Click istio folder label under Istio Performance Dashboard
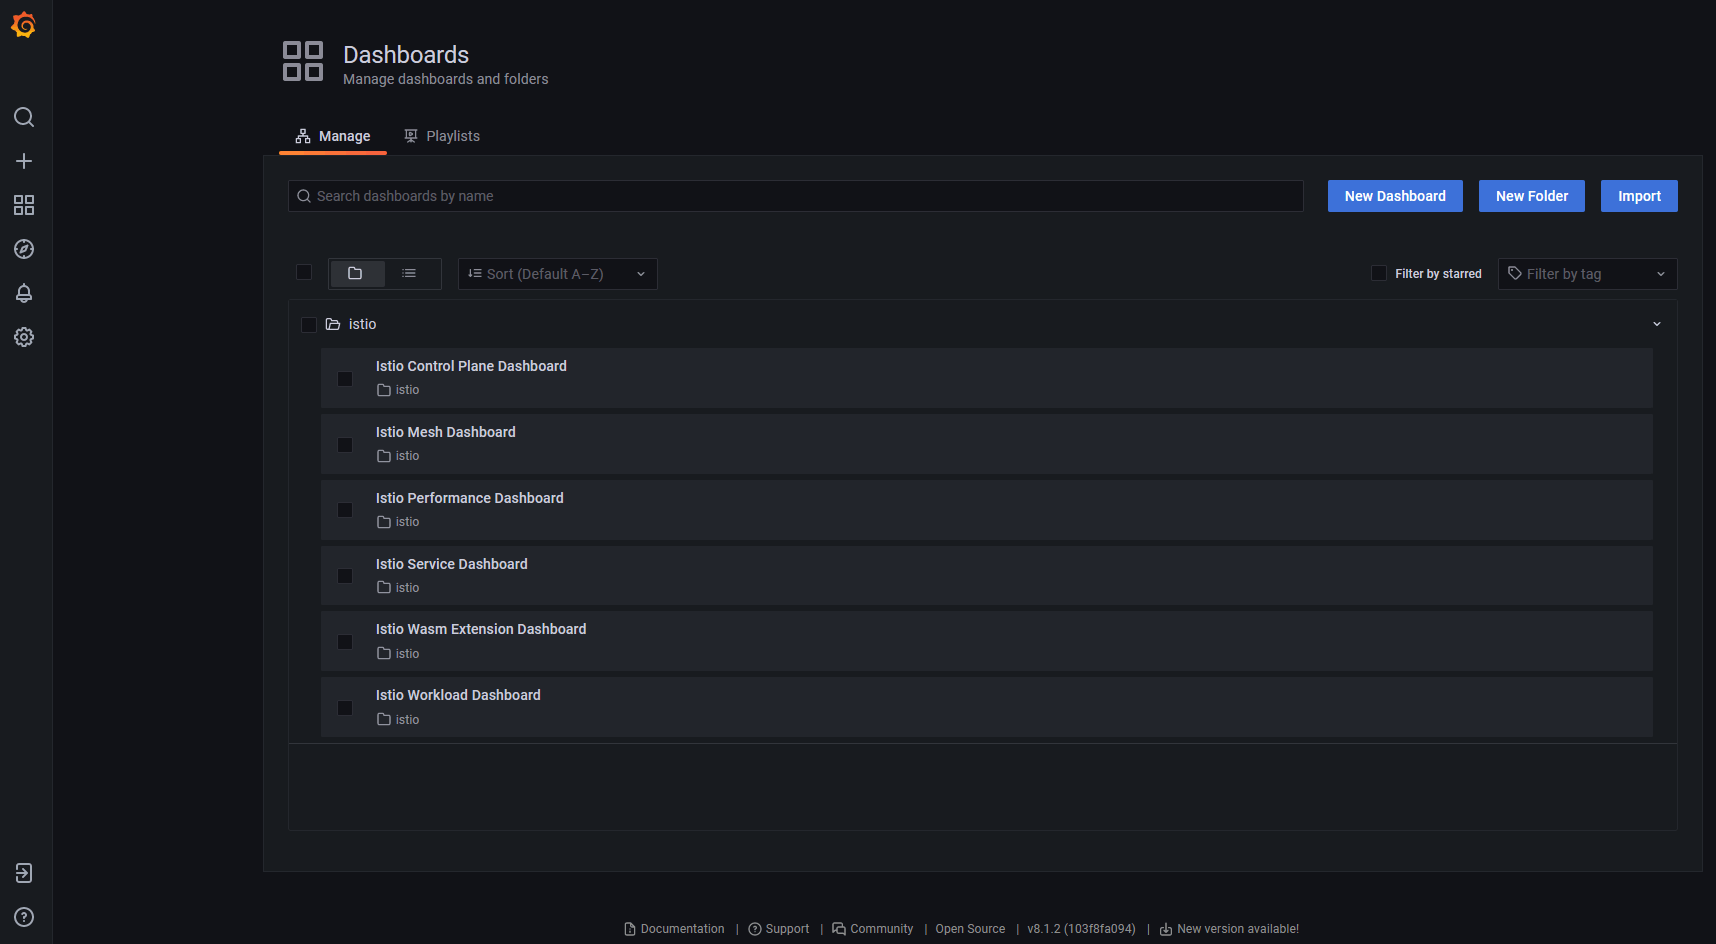Viewport: 1716px width, 944px height. pos(407,522)
